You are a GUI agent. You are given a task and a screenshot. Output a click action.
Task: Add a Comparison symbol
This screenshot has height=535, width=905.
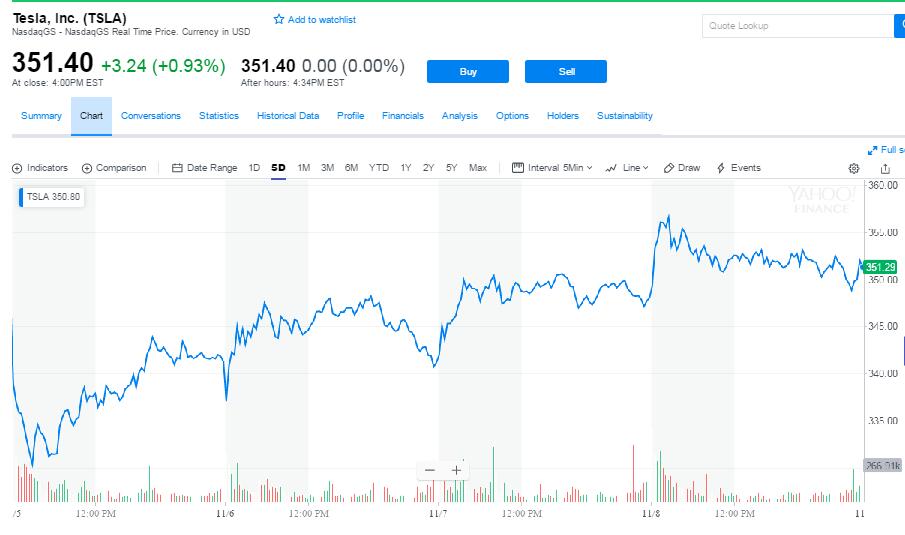click(x=114, y=168)
